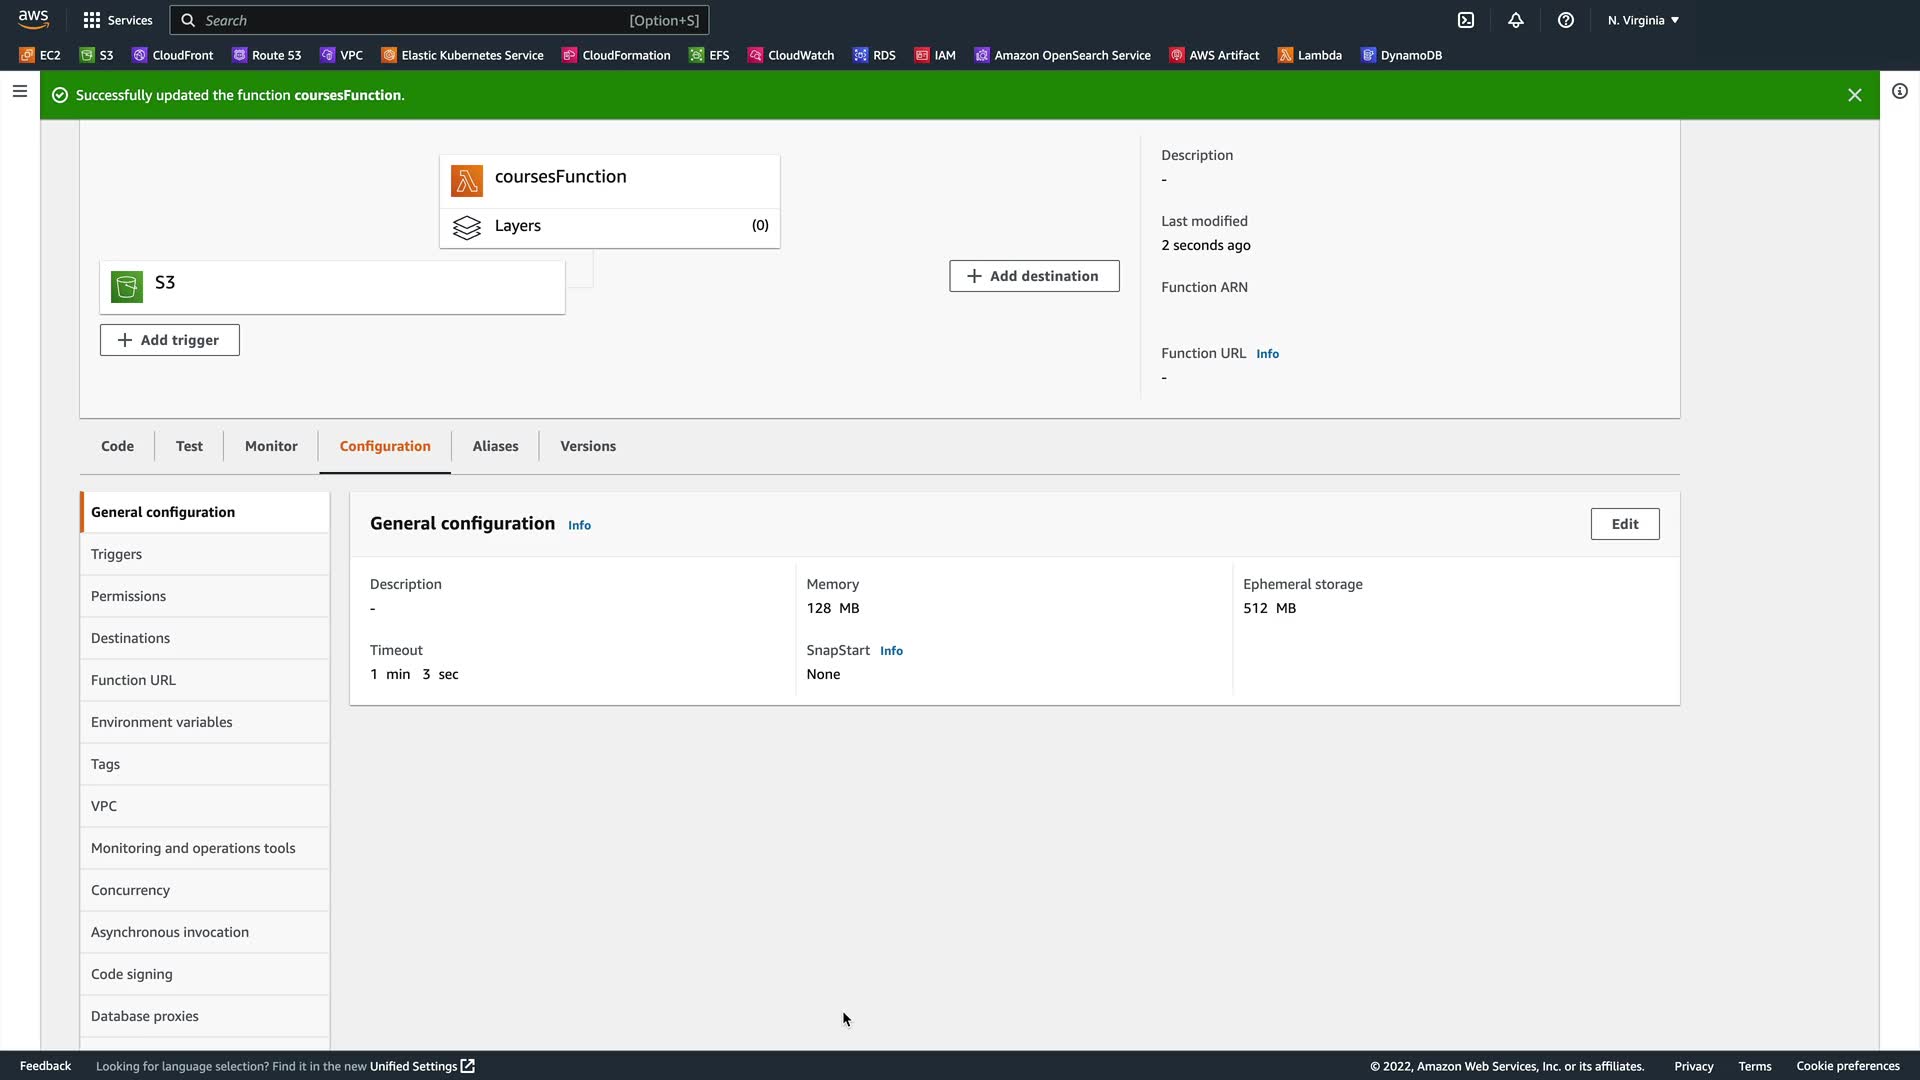Switch to the Code tab

click(x=117, y=446)
